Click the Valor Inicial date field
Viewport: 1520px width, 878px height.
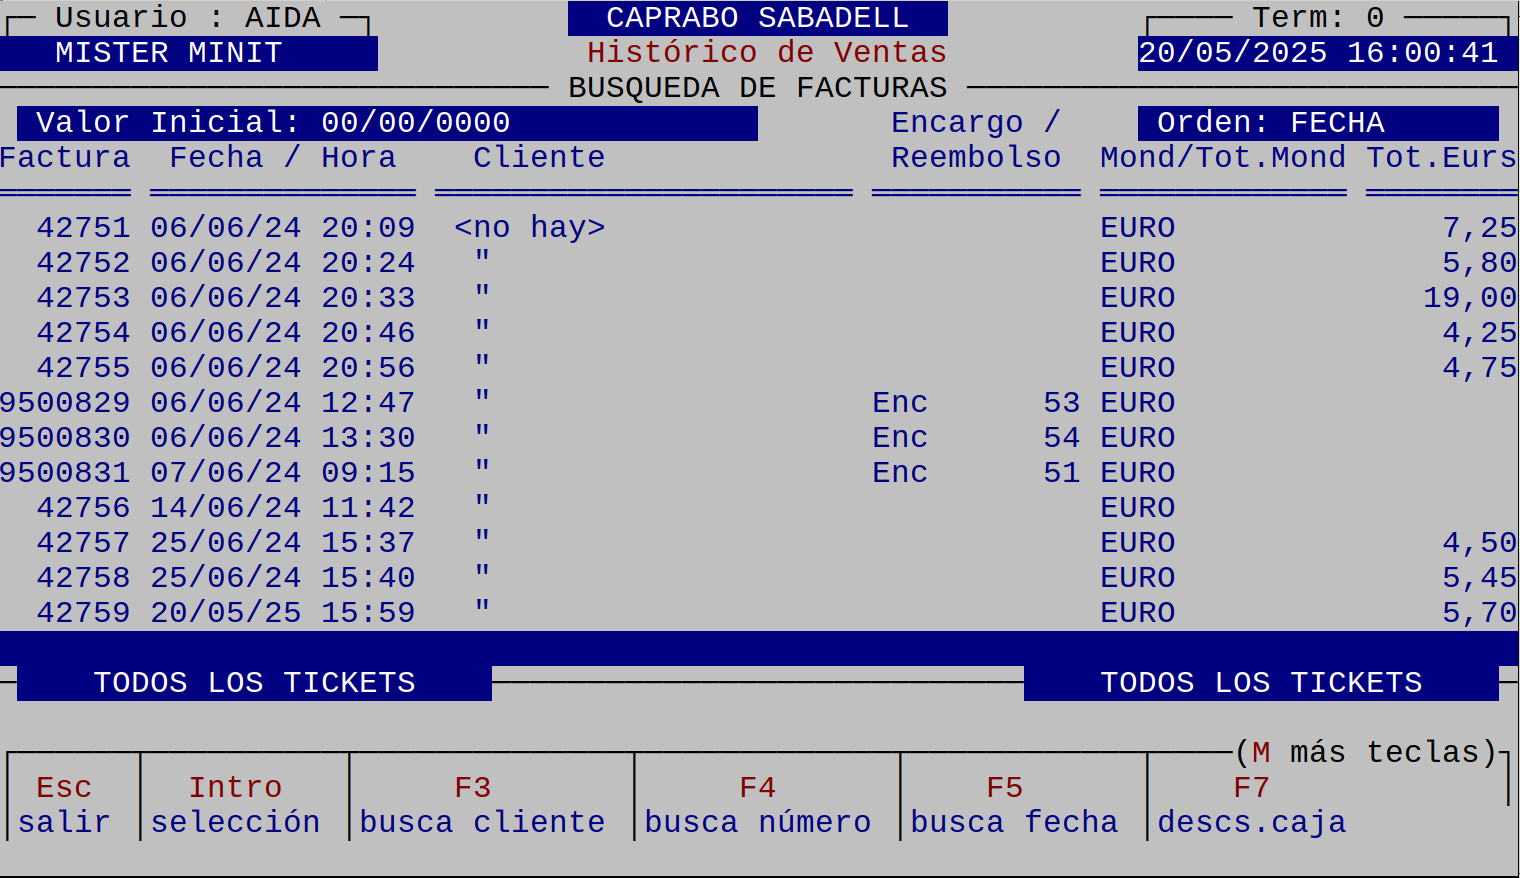415,123
